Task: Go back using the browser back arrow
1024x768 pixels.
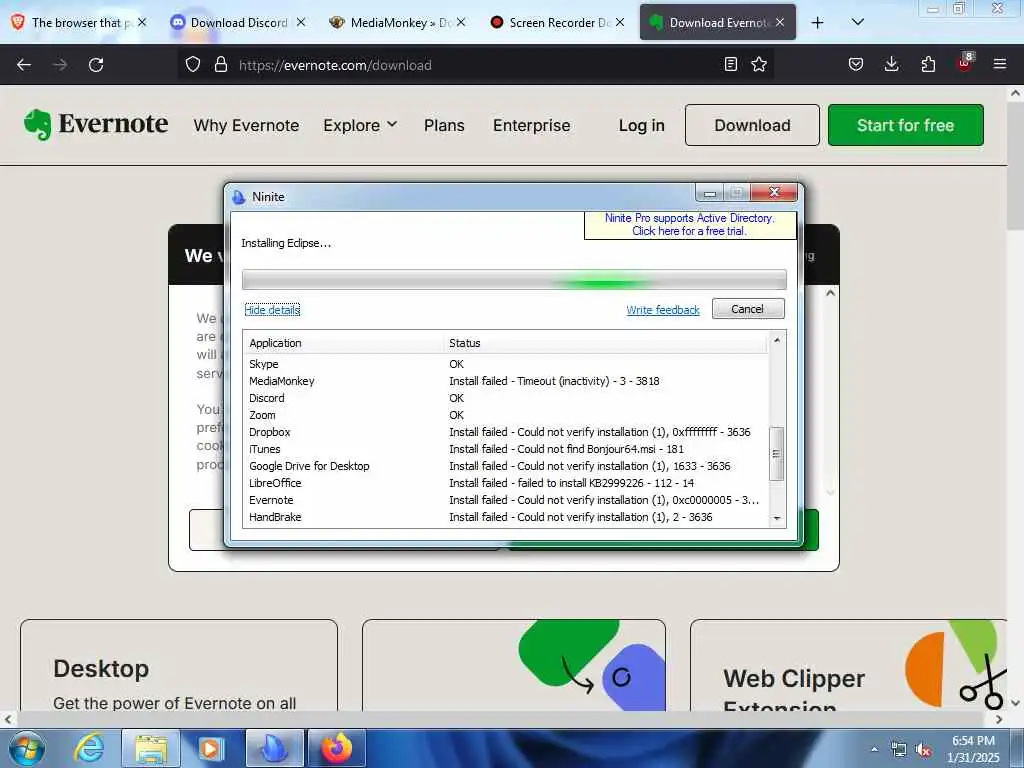Action: [x=24, y=65]
